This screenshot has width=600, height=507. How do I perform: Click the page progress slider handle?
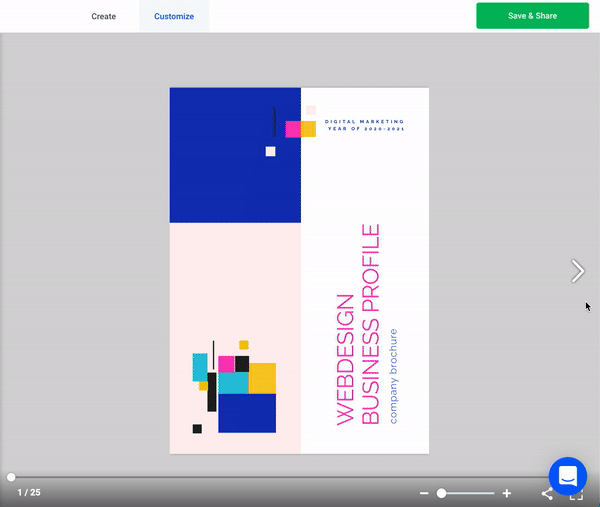click(x=11, y=477)
